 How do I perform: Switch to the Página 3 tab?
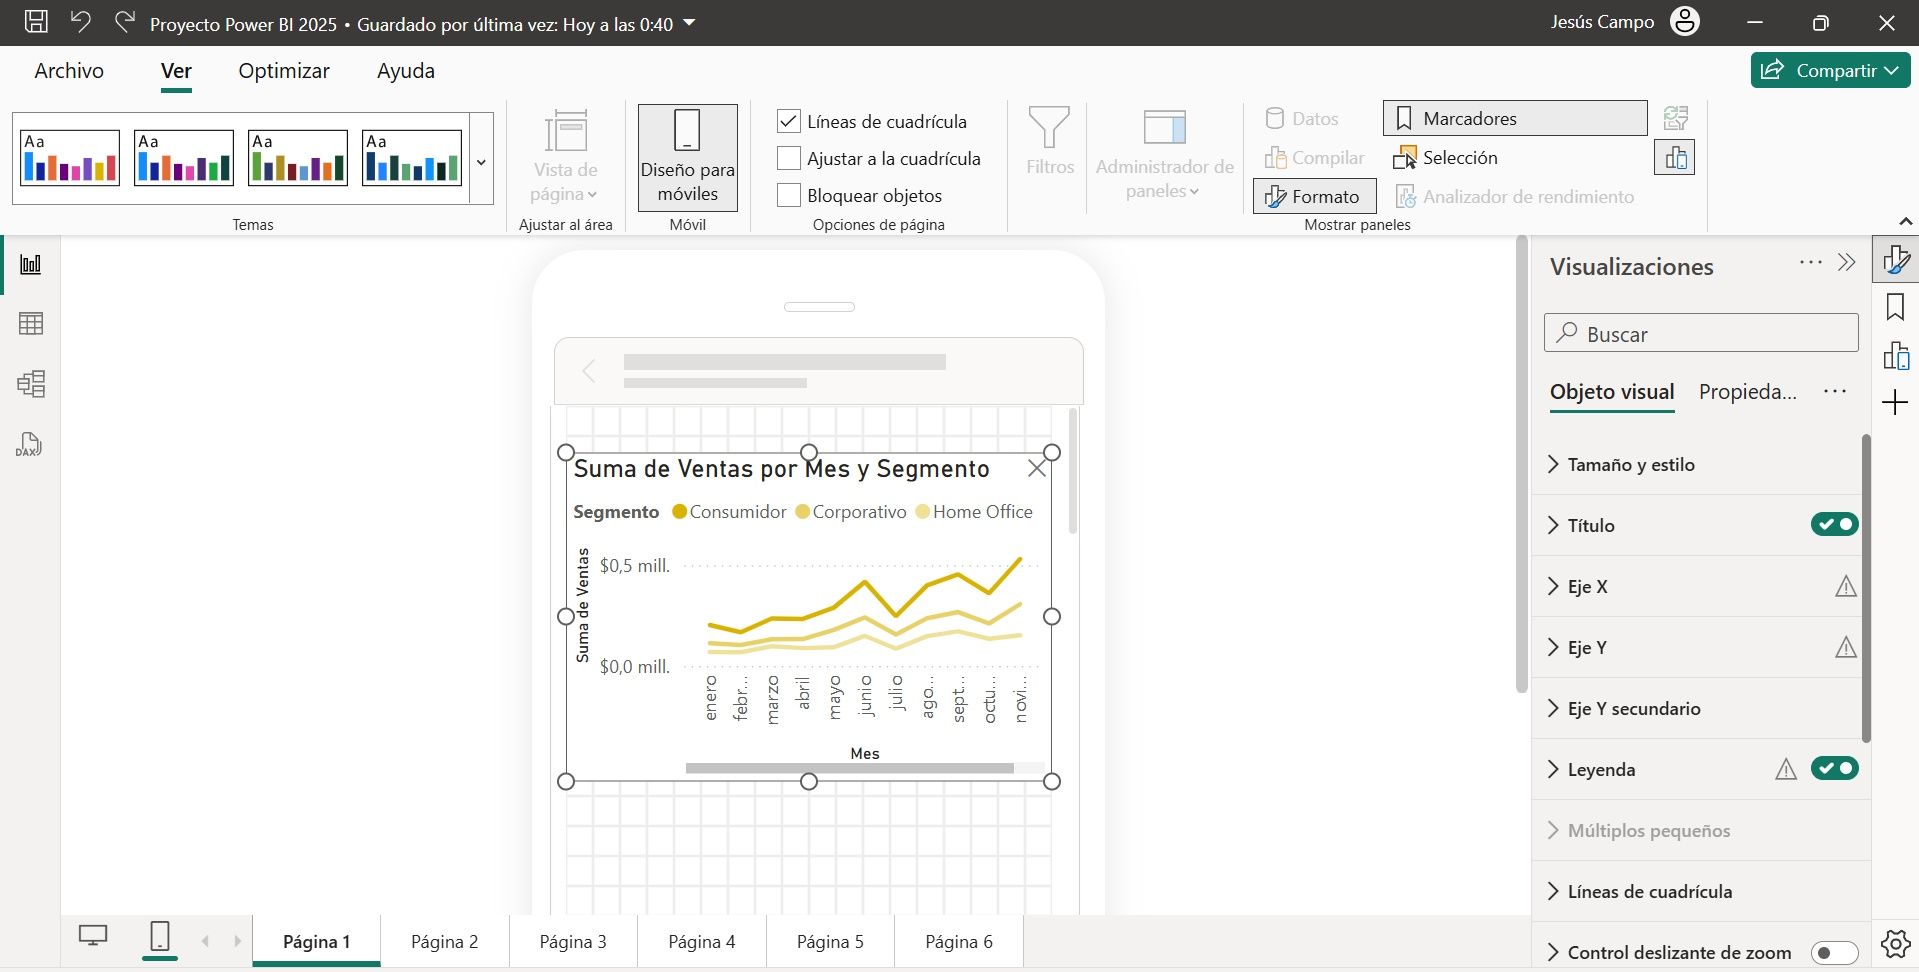point(573,942)
